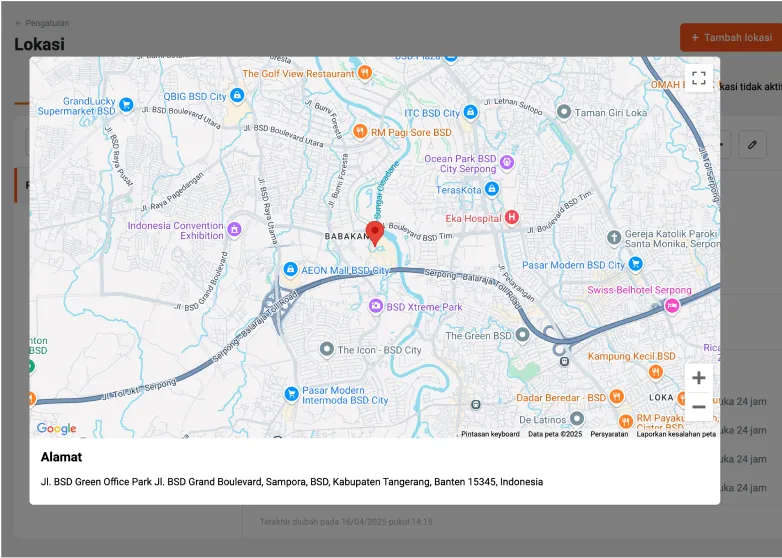This screenshot has width=782, height=558.
Task: Select De Latinos marker
Action: [x=577, y=418]
